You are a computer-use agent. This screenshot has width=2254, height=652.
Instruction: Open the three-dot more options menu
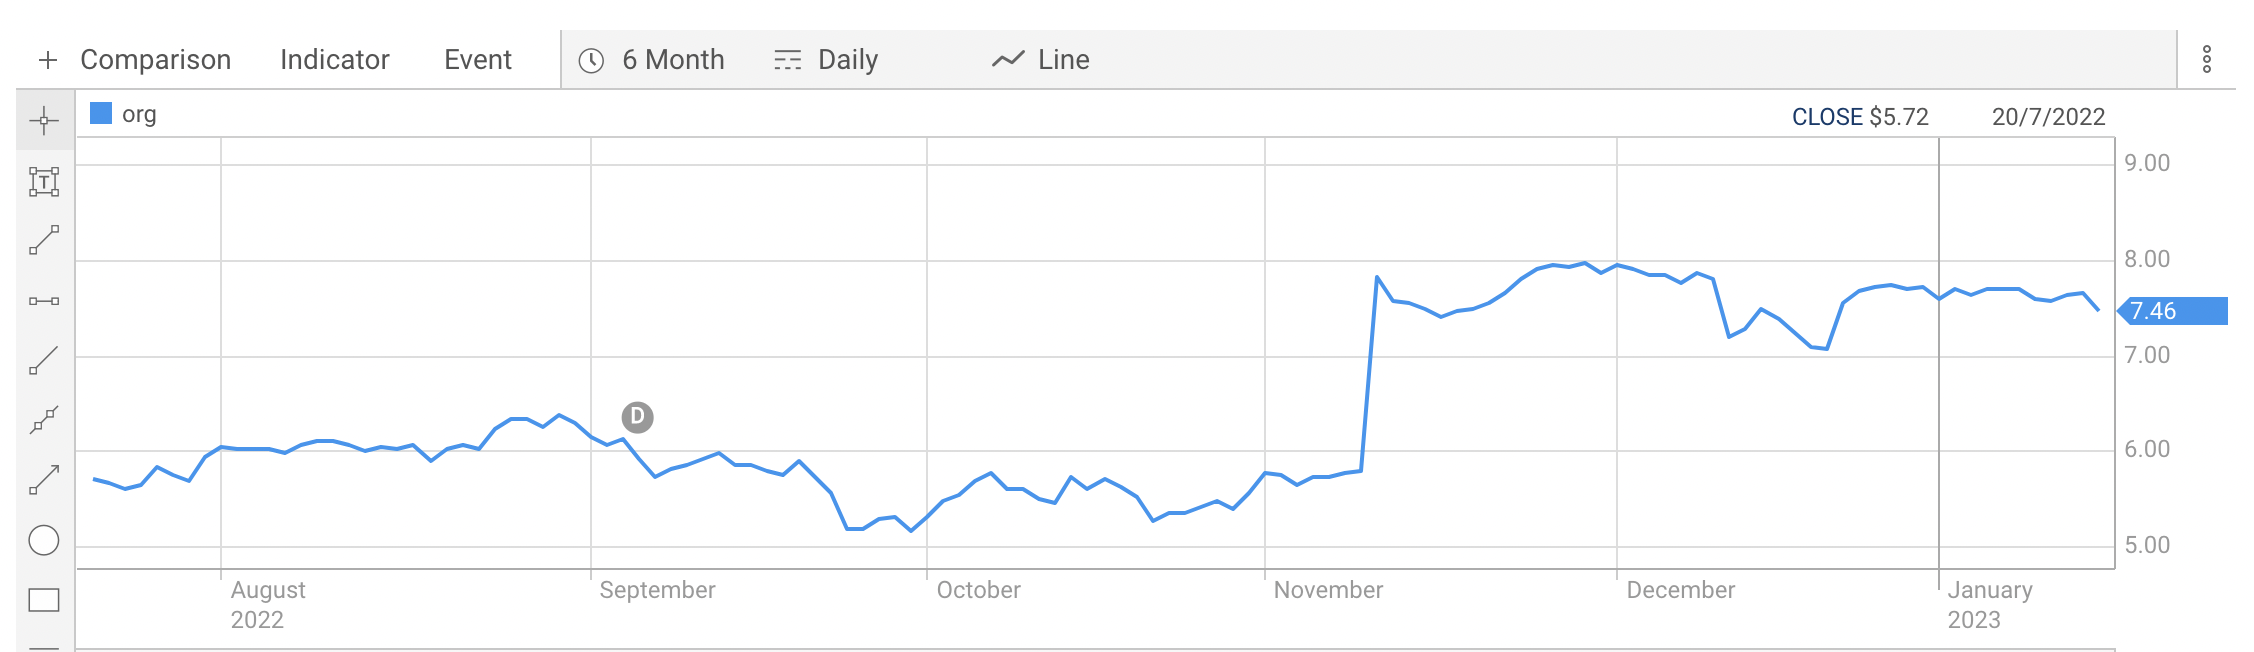(2207, 59)
